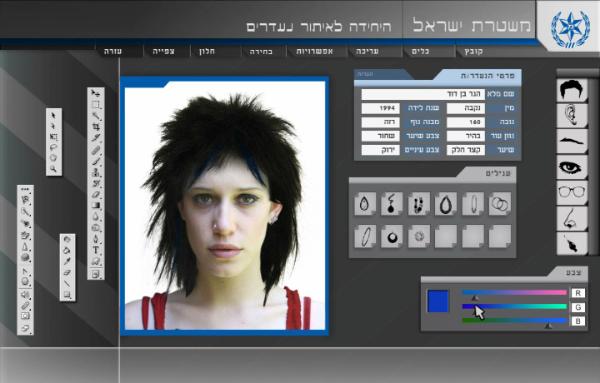Screen dimensions: 600x383
Task: Open the עריכה (Edit) menu
Action: coord(367,51)
